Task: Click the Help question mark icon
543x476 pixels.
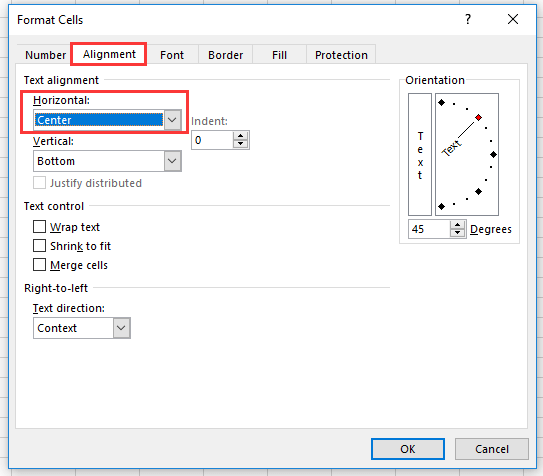Action: (468, 19)
